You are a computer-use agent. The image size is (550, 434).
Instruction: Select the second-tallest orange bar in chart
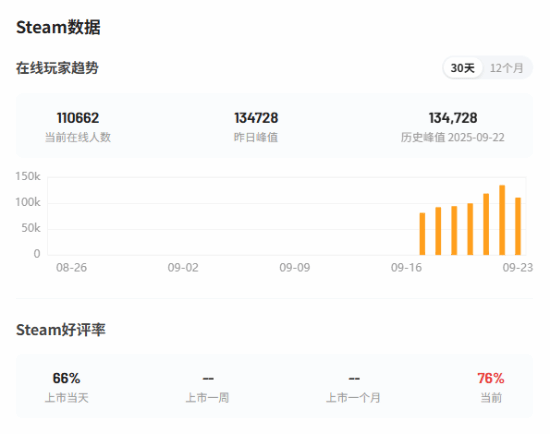(486, 224)
